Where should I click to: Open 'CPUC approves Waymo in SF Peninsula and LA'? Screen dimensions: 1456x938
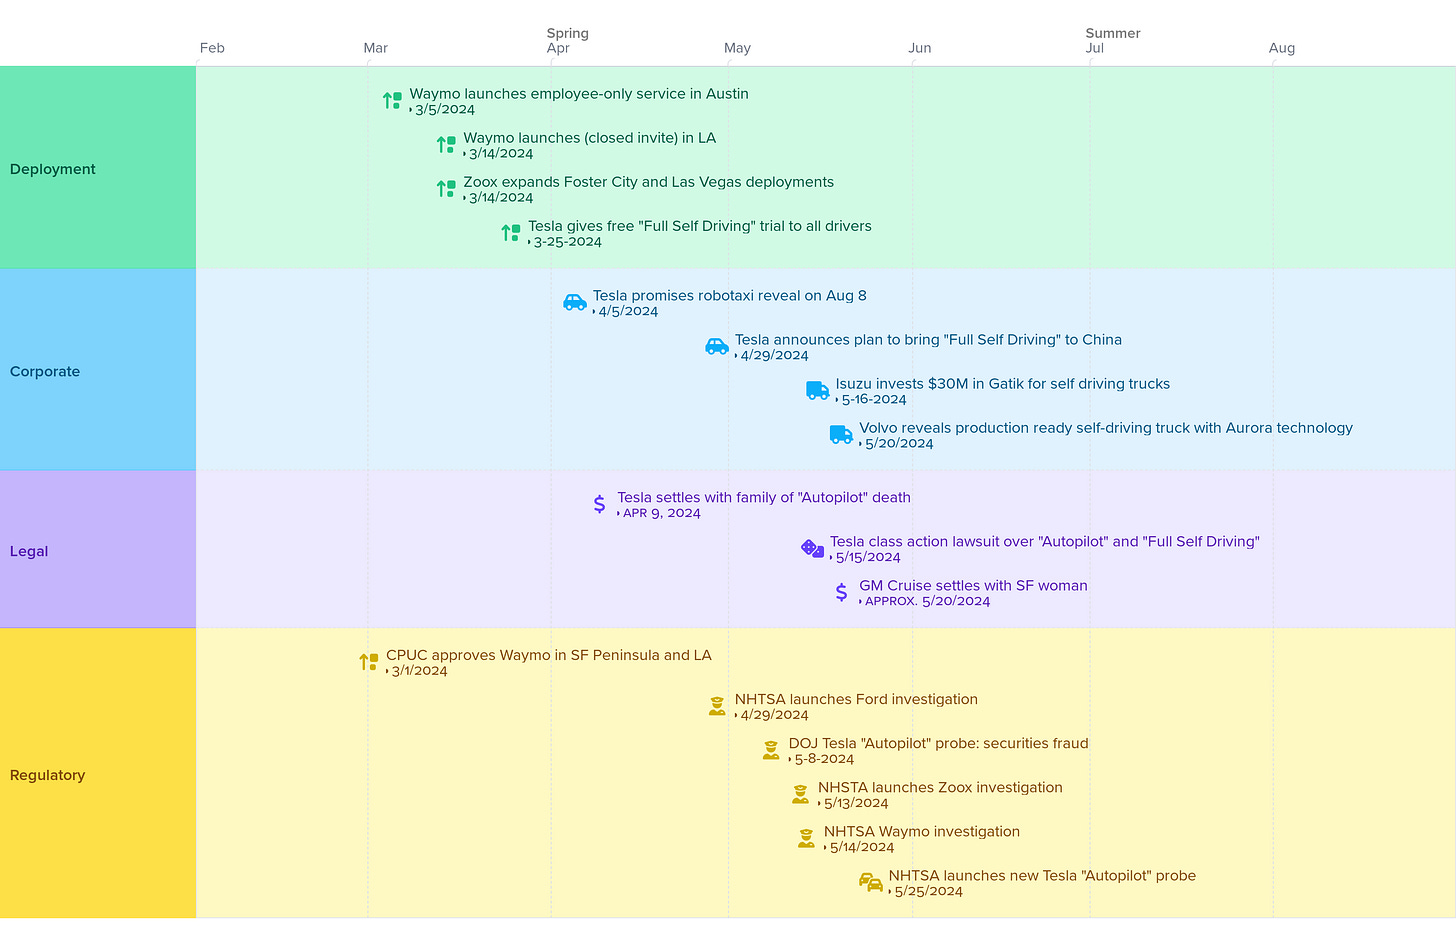click(x=549, y=655)
